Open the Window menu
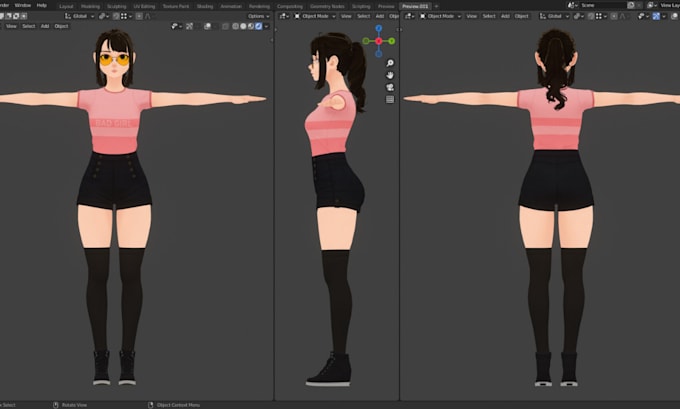 [x=22, y=5]
